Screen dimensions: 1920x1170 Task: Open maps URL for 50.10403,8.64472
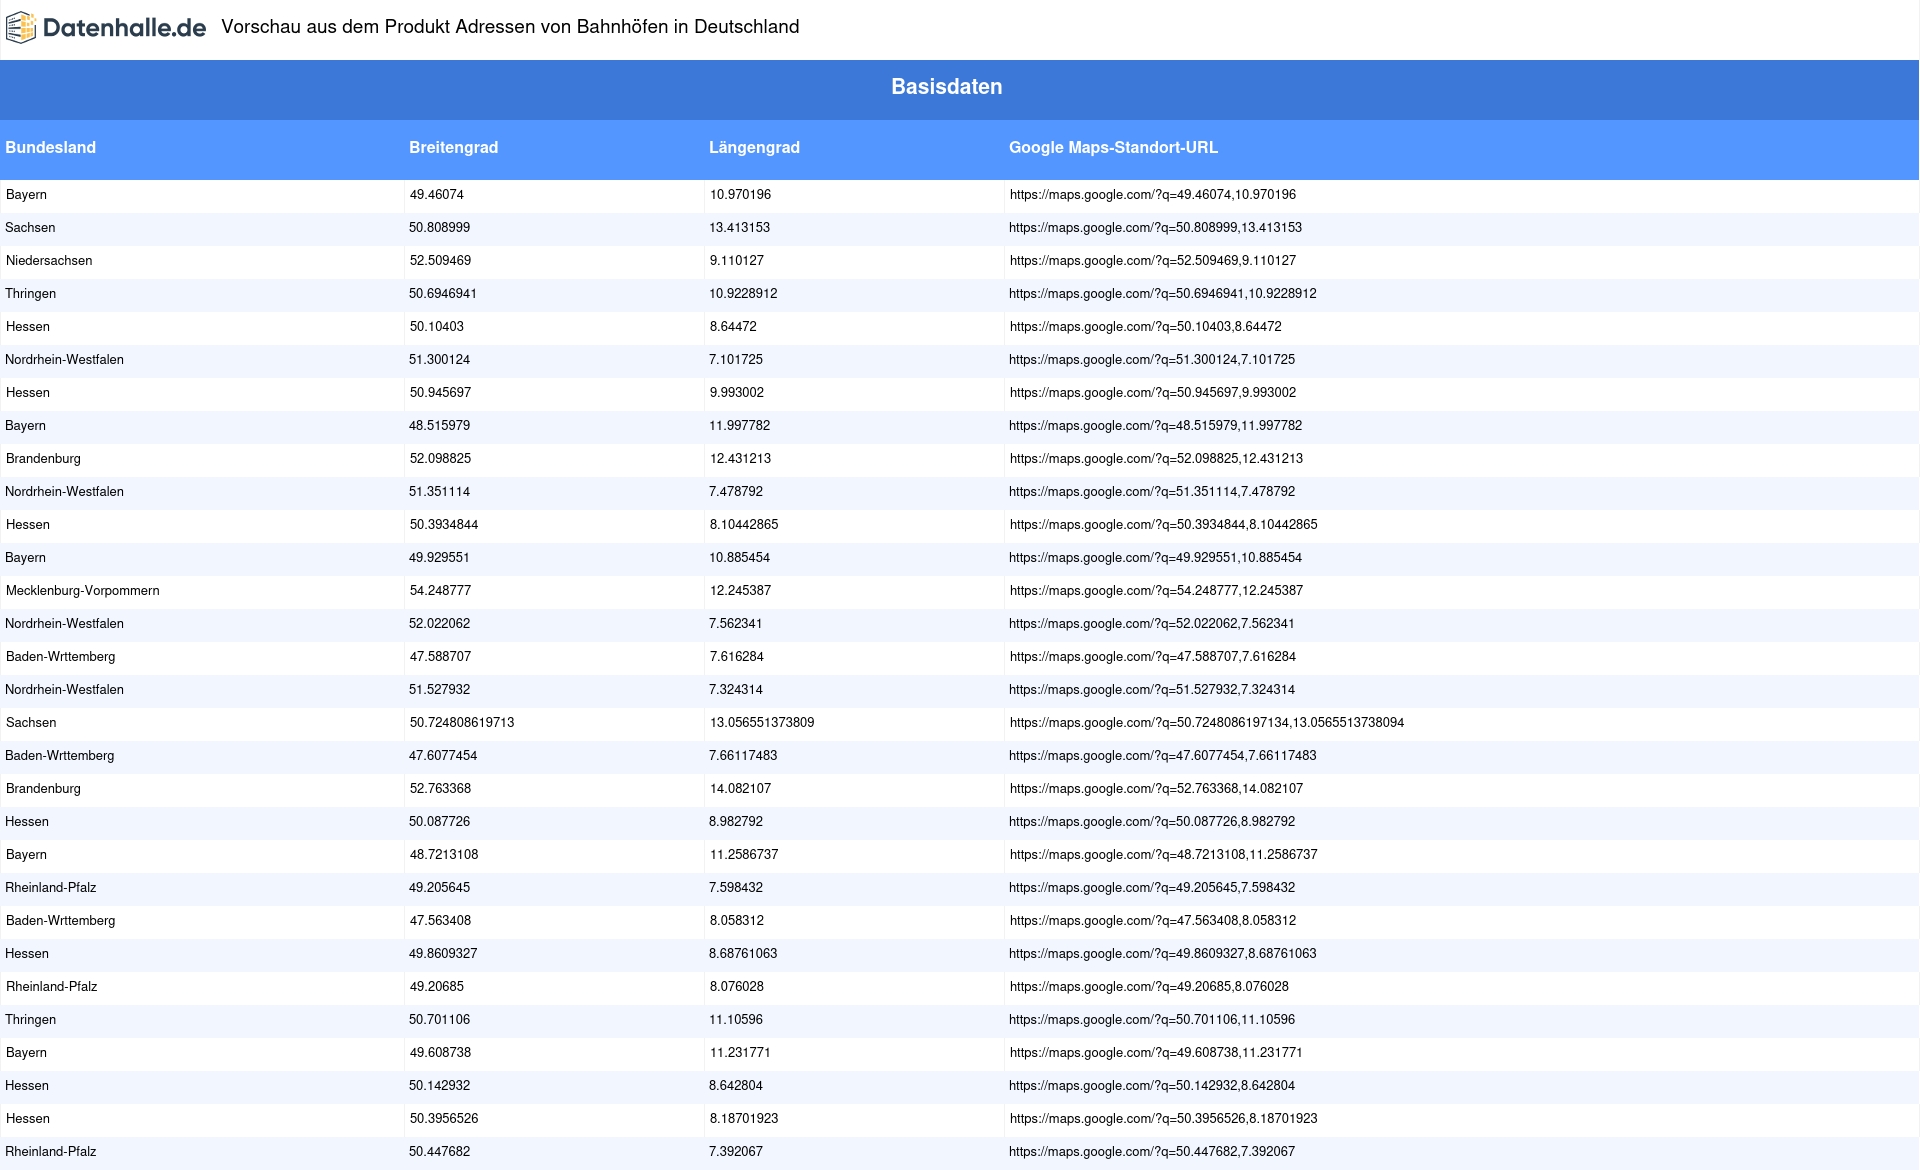[x=1145, y=327]
